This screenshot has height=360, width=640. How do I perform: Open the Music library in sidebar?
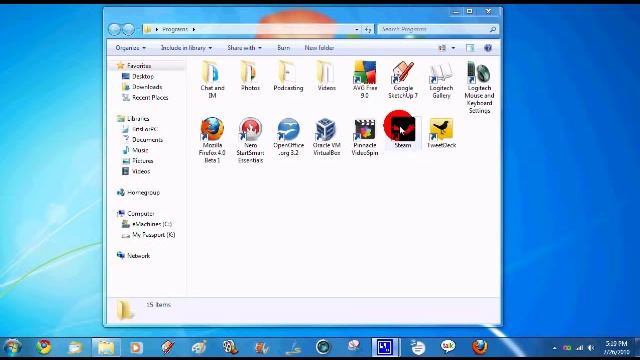point(140,150)
